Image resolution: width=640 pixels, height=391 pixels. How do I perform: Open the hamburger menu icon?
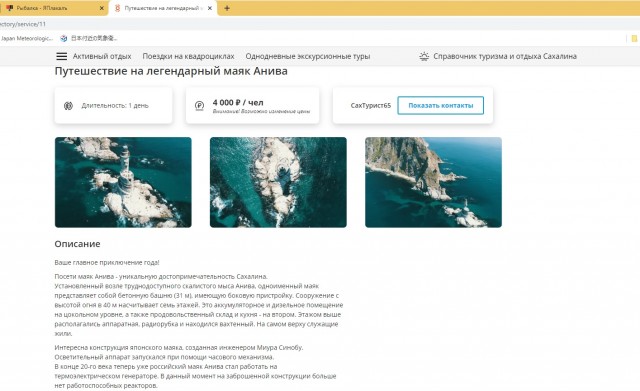point(62,56)
